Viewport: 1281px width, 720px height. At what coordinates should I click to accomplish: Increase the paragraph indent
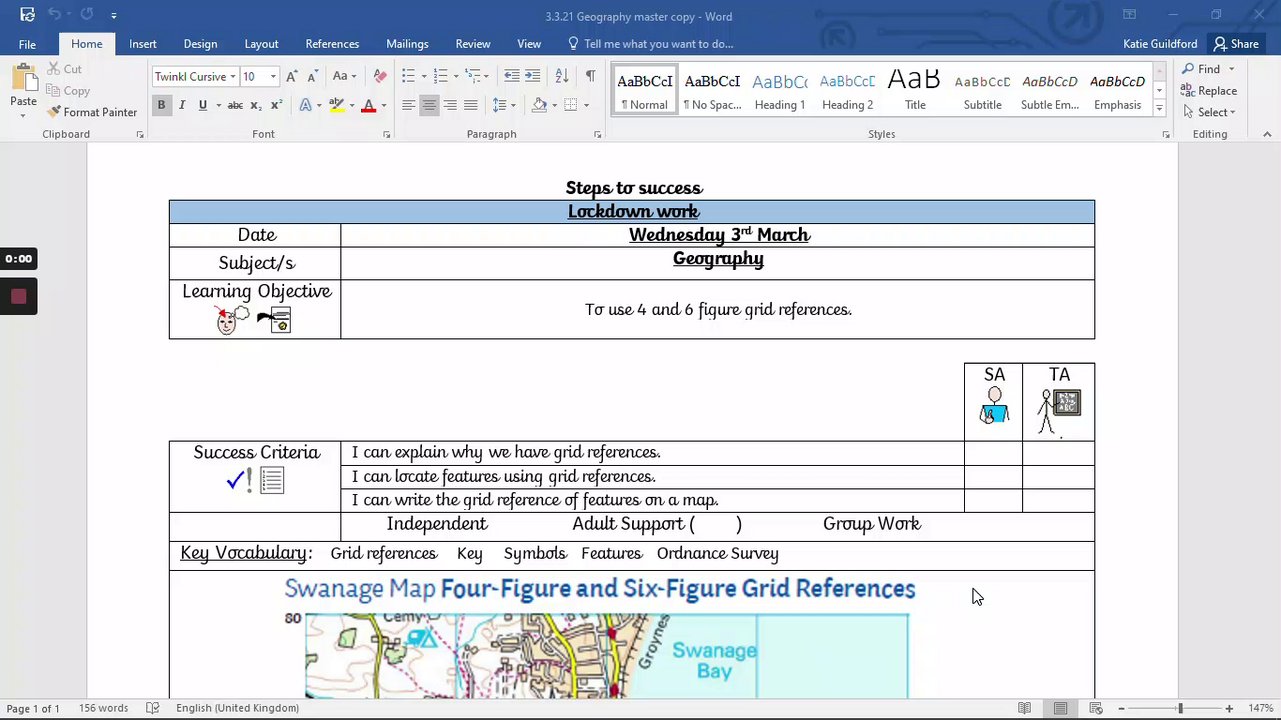pyautogui.click(x=532, y=76)
